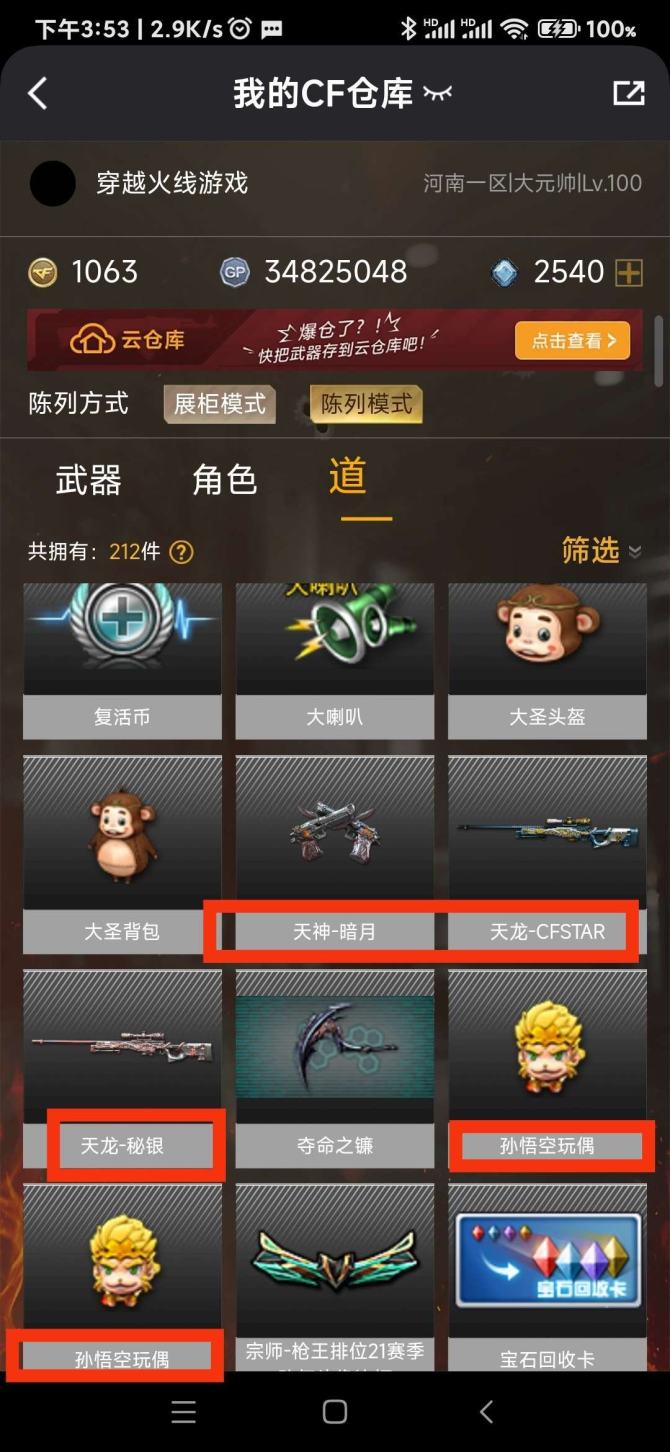670x1452 pixels.
Task: Tap the back arrow in header
Action: [x=37, y=94]
